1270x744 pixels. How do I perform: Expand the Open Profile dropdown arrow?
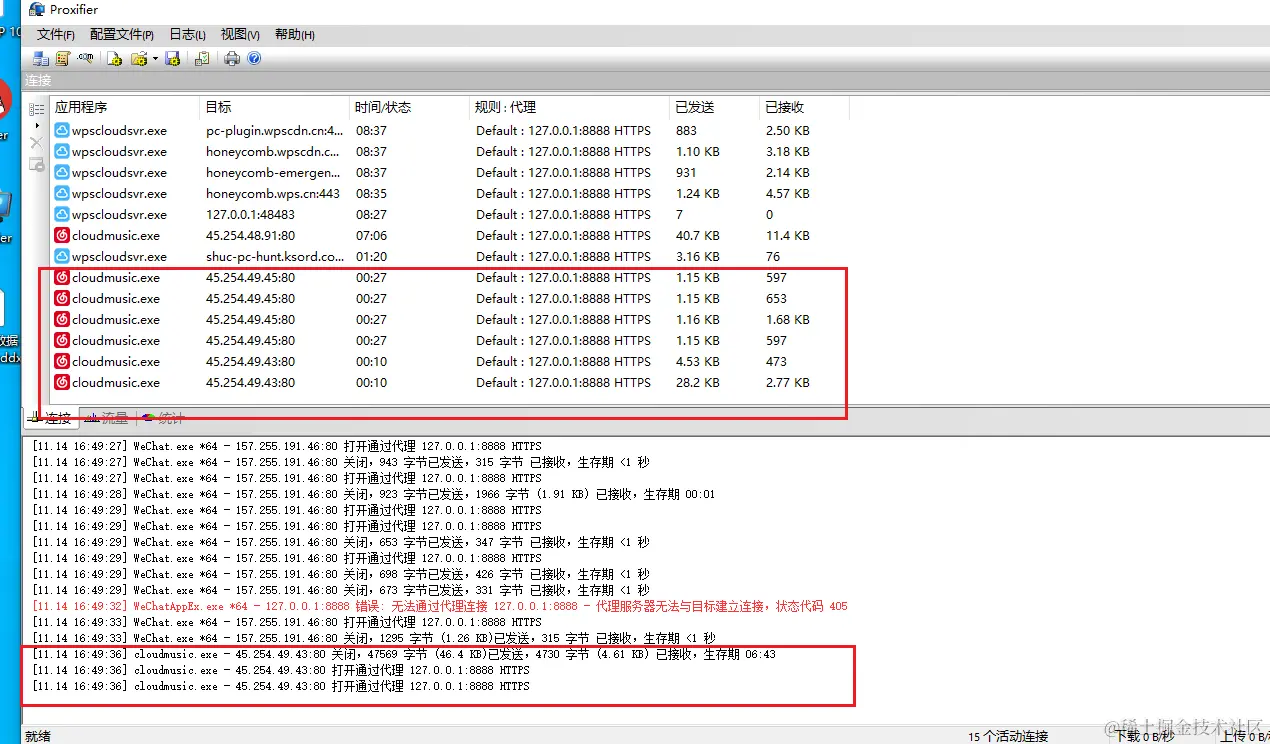click(155, 59)
